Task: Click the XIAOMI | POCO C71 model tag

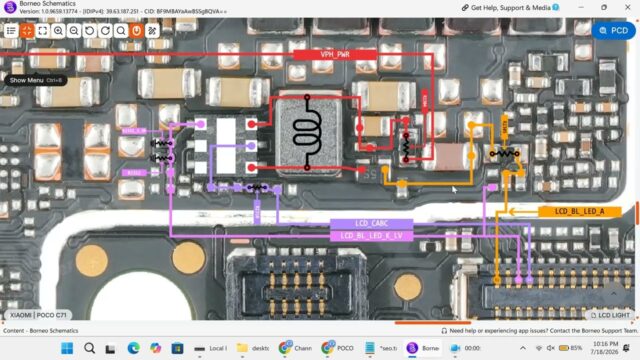Action: tap(38, 315)
